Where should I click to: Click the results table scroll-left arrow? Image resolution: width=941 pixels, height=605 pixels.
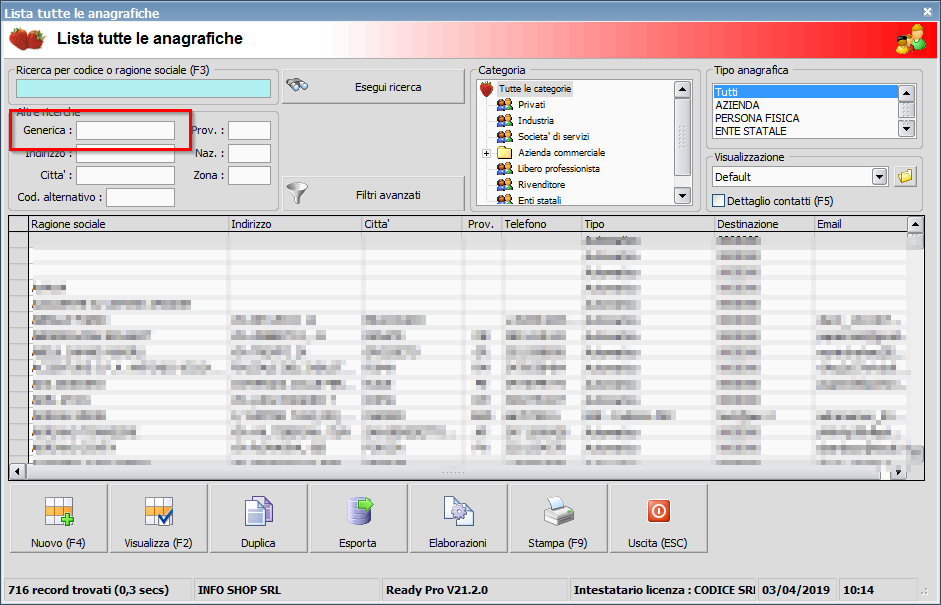pyautogui.click(x=17, y=472)
